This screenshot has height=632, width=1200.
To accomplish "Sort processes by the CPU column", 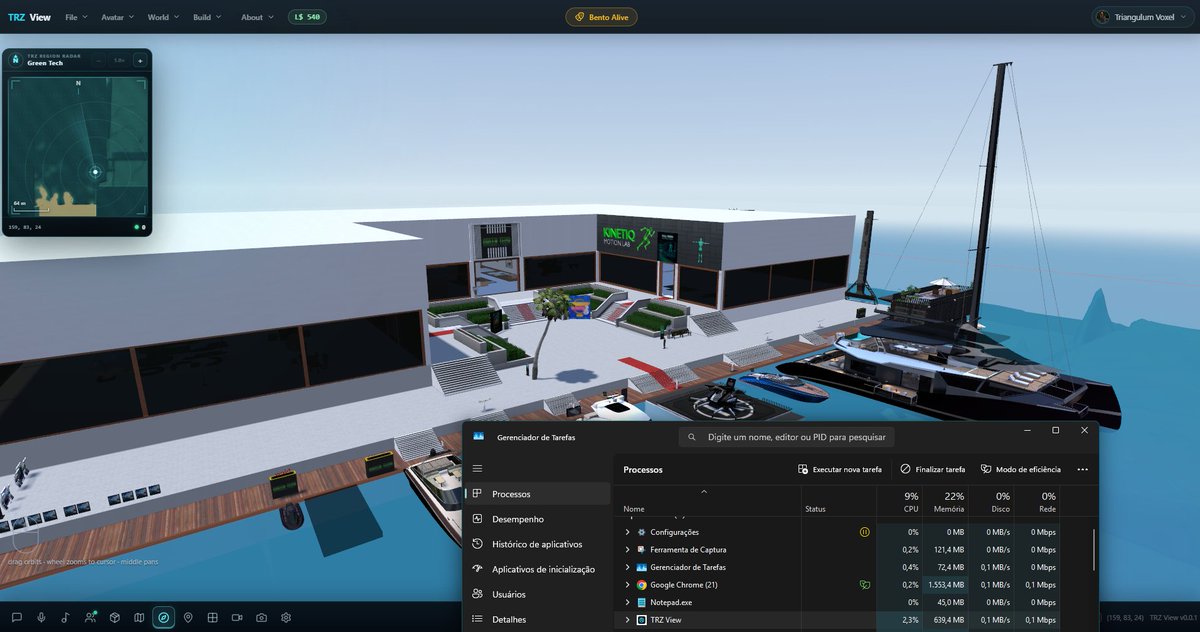I will [x=899, y=502].
